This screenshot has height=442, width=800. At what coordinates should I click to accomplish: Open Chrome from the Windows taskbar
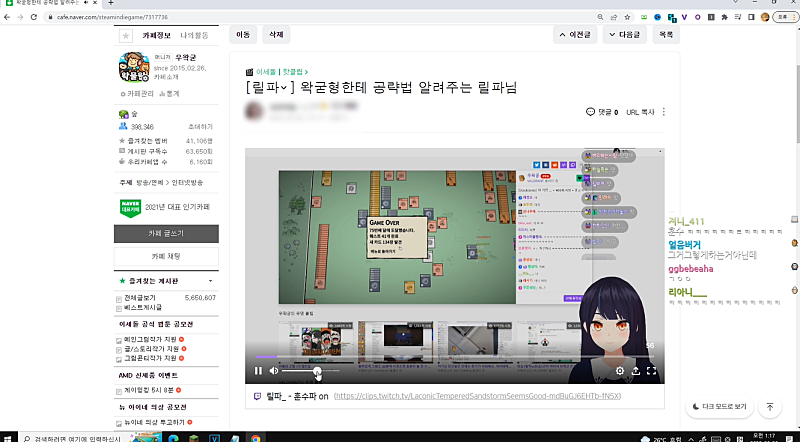point(256,437)
